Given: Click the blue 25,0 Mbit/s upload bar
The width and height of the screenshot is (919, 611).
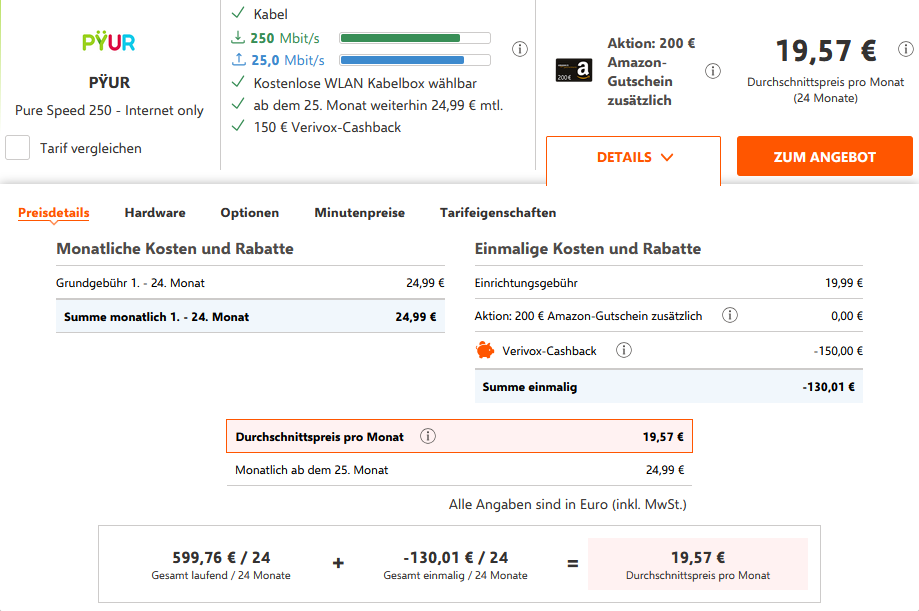Looking at the screenshot, I should pos(415,60).
